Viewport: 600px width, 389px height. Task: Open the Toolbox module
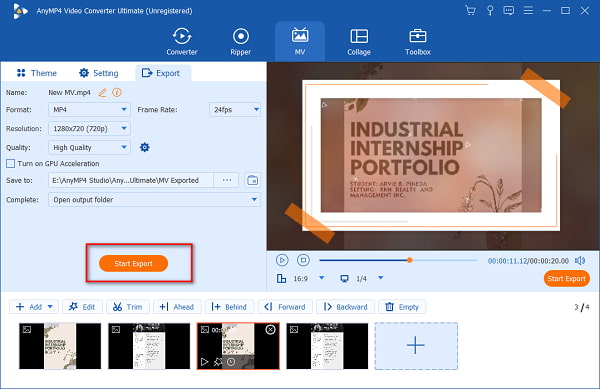click(x=417, y=41)
